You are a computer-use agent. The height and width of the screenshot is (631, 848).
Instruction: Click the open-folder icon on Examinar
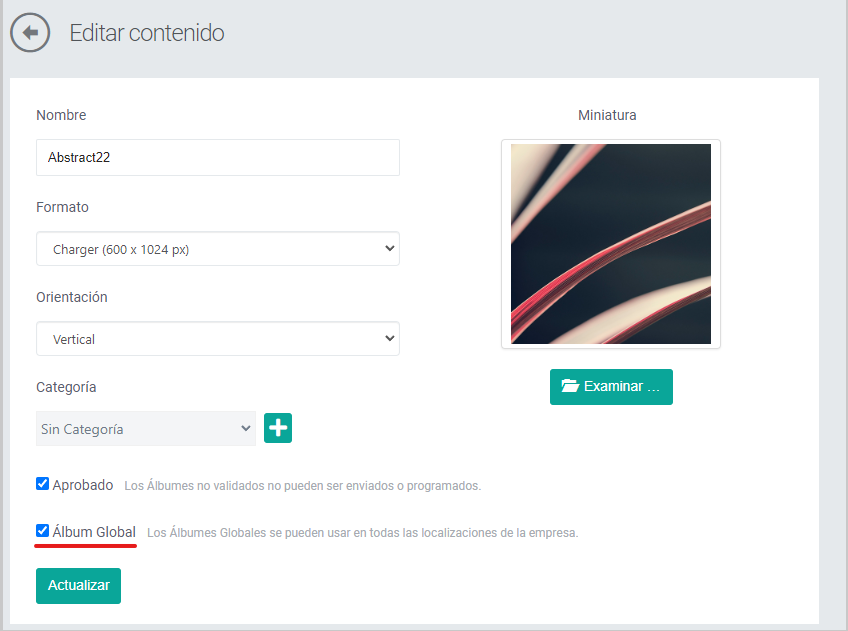[570, 386]
